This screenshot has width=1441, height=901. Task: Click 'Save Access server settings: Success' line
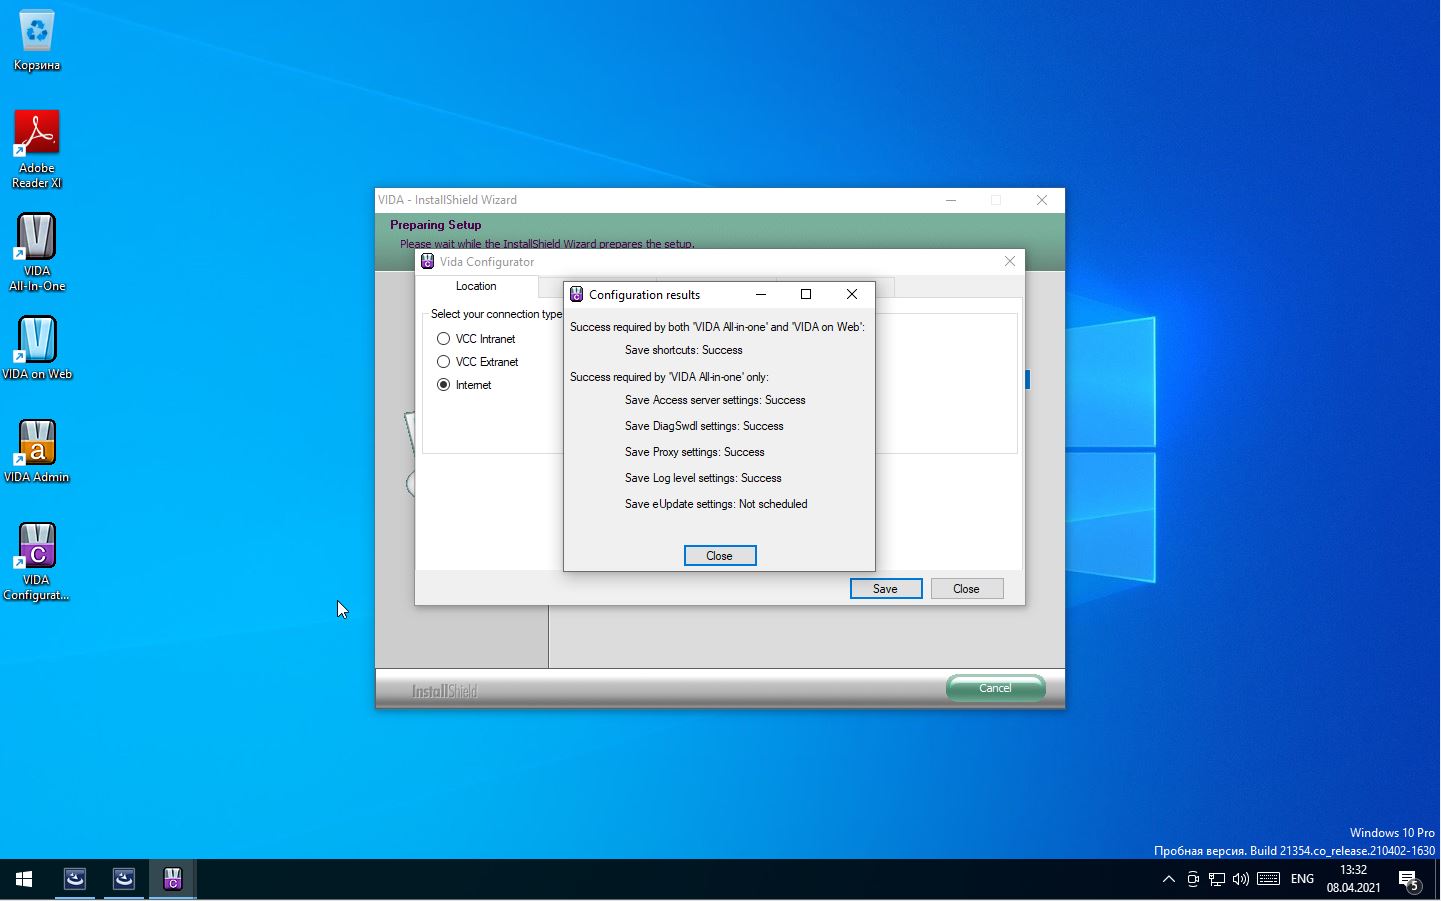click(715, 400)
